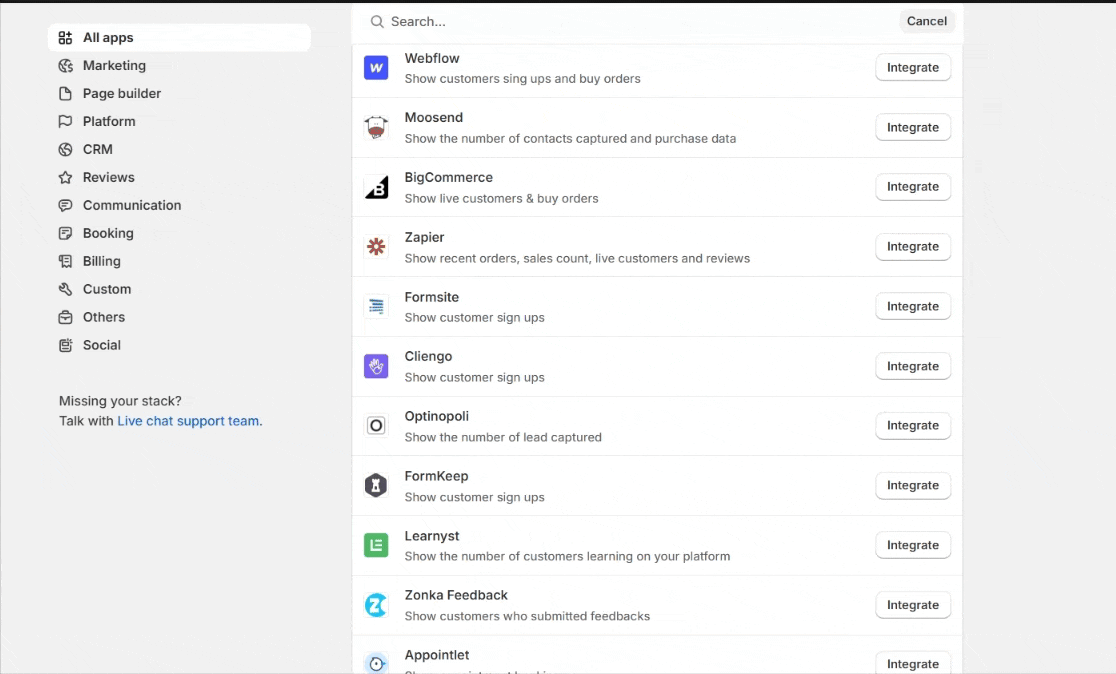The height and width of the screenshot is (674, 1116).
Task: Integrate the Cliengo app
Action: coord(913,366)
